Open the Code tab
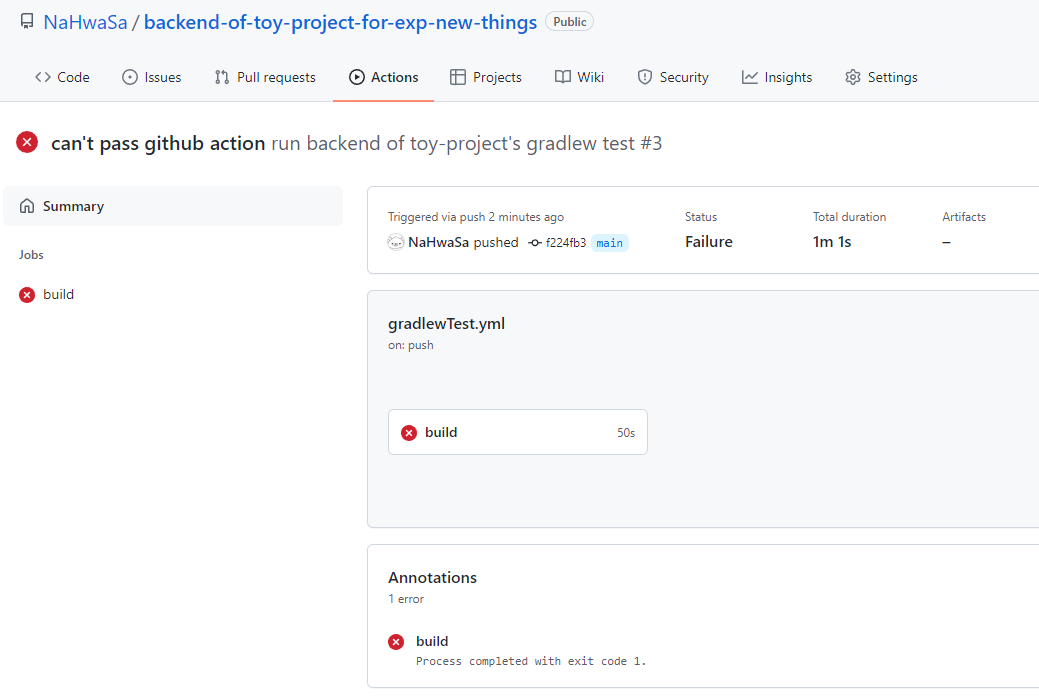This screenshot has height=697, width=1039. pyautogui.click(x=62, y=77)
